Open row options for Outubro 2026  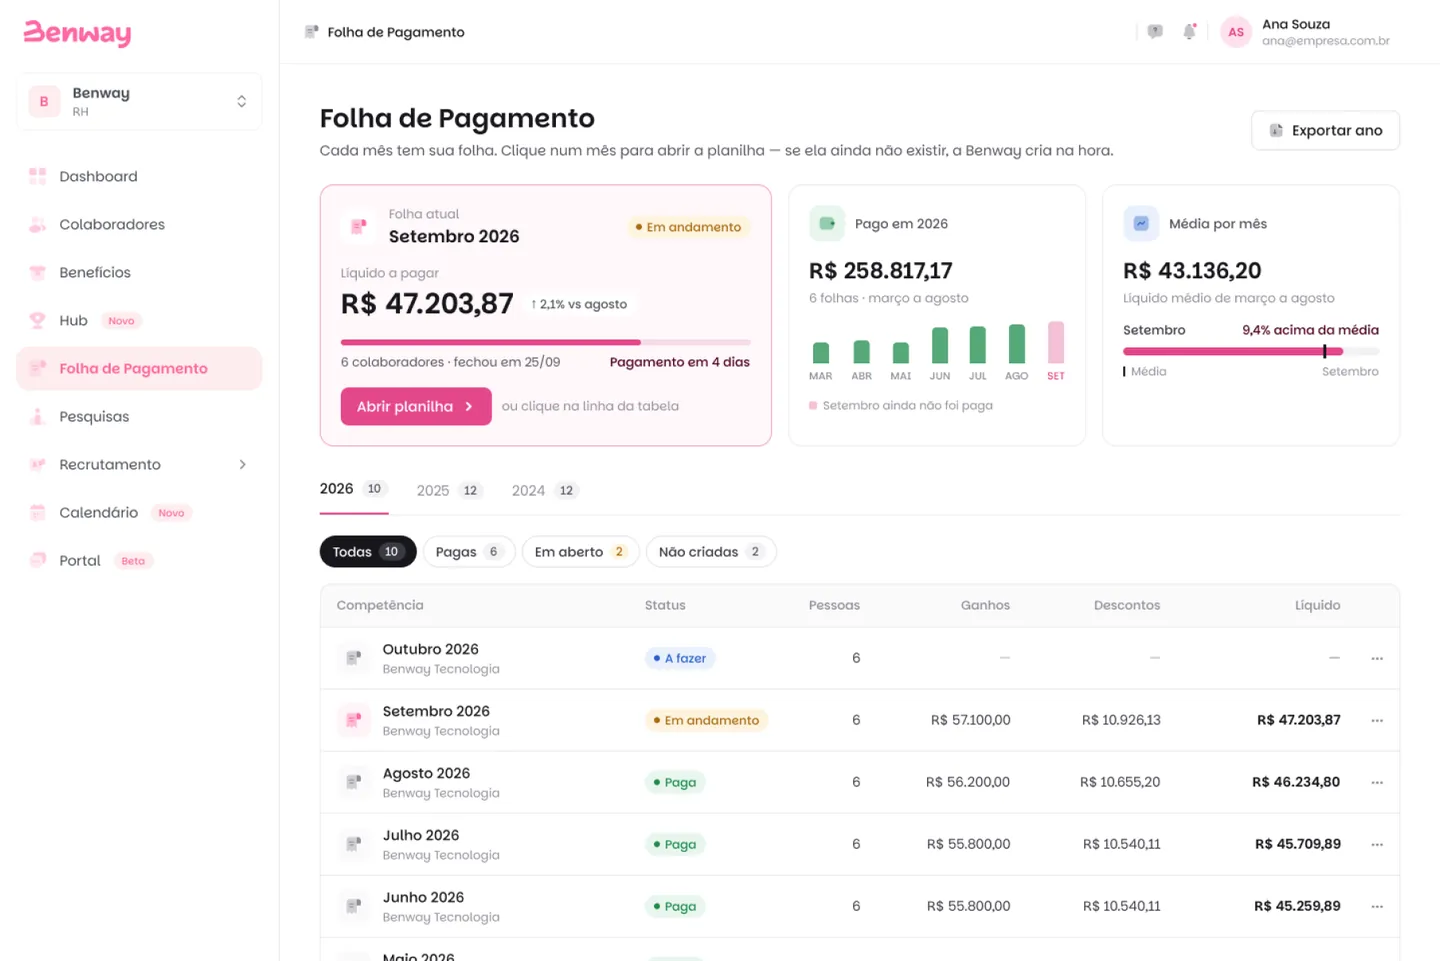coord(1377,658)
